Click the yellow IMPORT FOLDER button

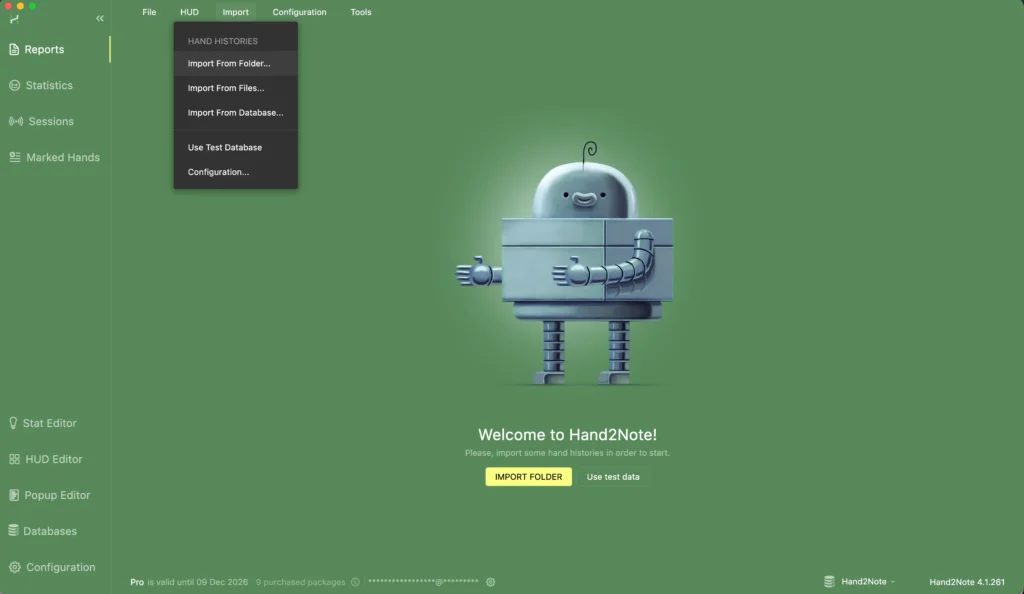528,477
